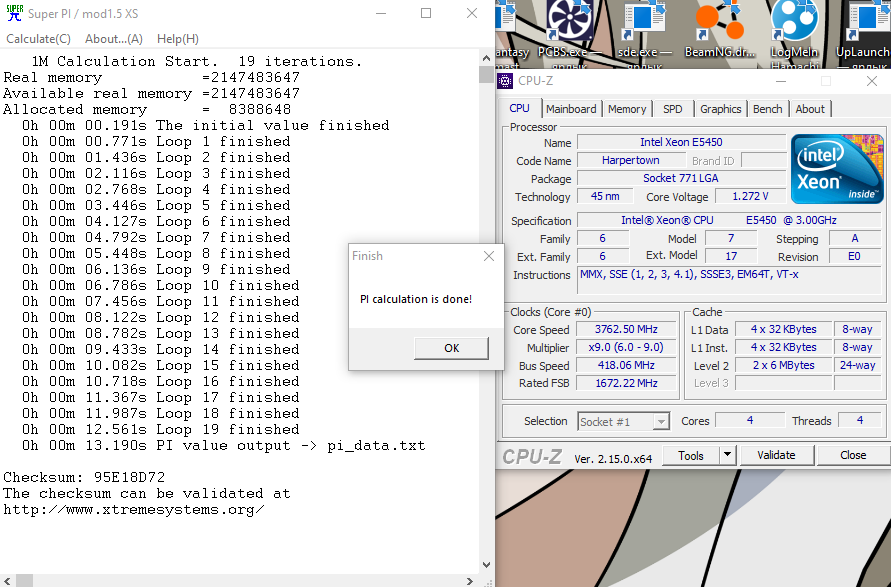Click the 418.06 MHz bus speed value
Screen dimensions: 891x587
(626, 365)
